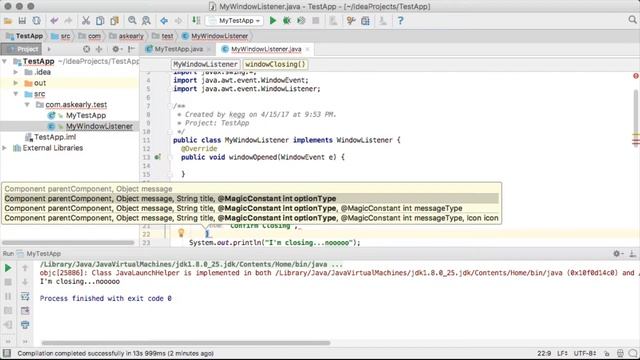640x360 pixels.
Task: Select the MyWindowListener.java editor tab
Action: pos(266,49)
